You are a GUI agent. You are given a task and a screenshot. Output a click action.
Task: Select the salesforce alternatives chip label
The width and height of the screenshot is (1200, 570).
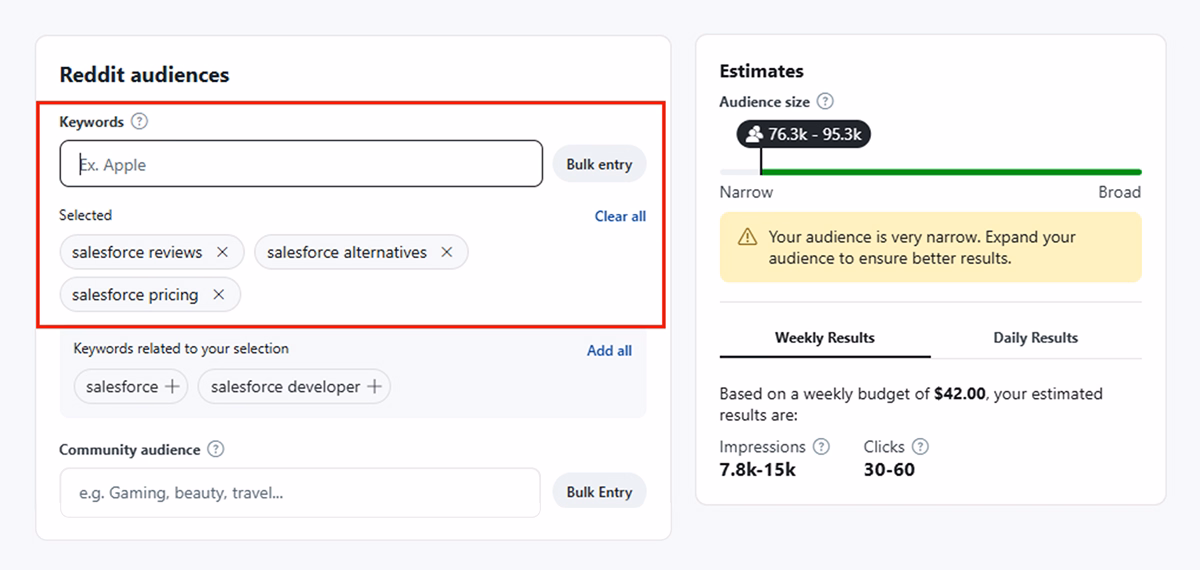[347, 252]
